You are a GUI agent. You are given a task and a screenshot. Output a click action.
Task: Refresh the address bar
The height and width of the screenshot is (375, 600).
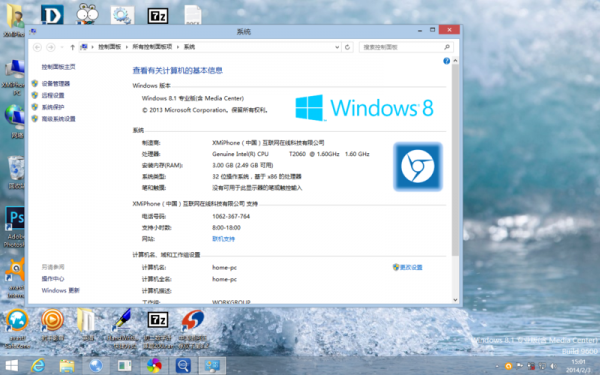coord(347,47)
